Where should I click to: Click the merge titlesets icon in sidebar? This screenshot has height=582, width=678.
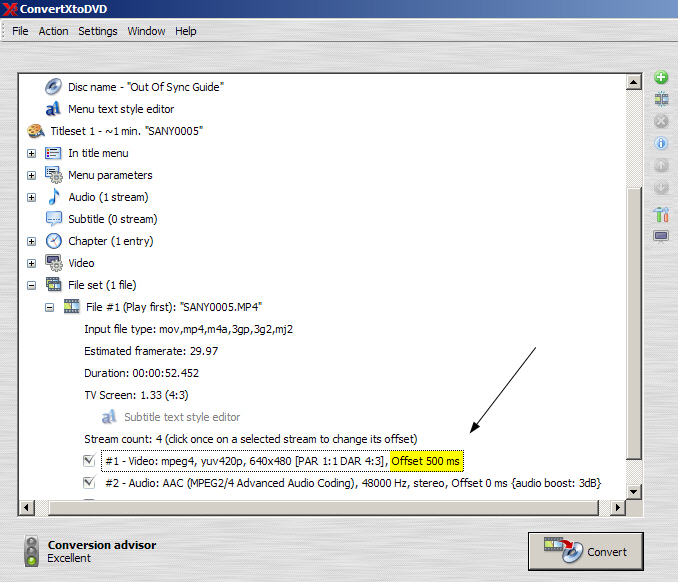coord(661,99)
